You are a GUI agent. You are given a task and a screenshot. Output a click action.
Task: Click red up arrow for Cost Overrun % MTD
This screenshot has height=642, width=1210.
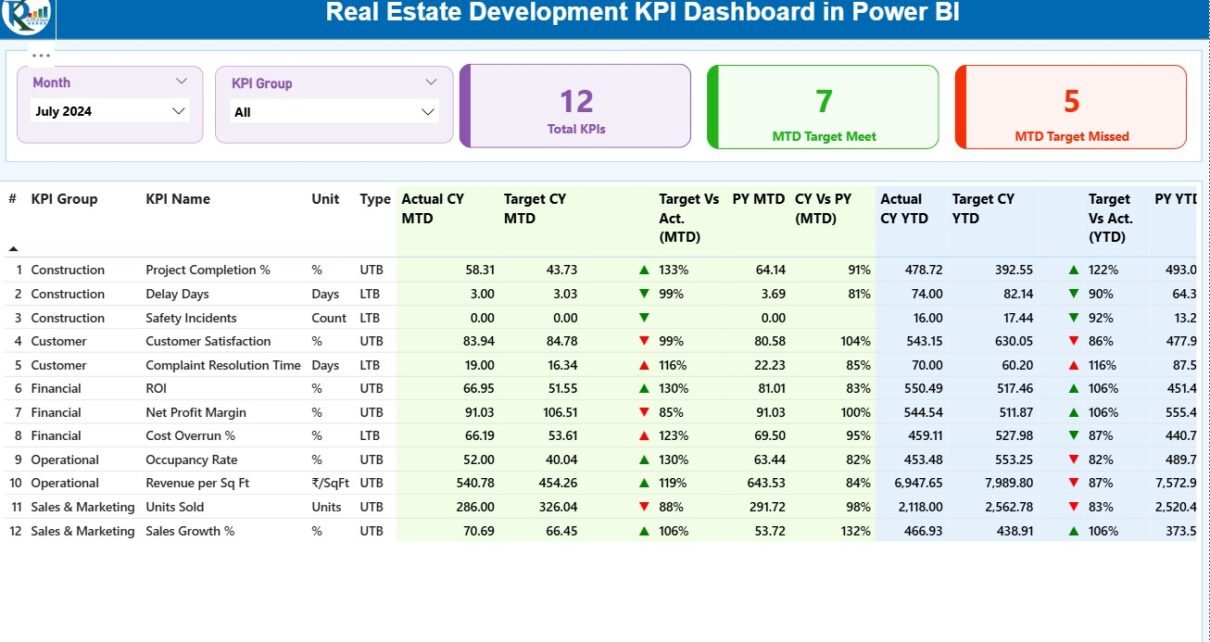coord(644,436)
